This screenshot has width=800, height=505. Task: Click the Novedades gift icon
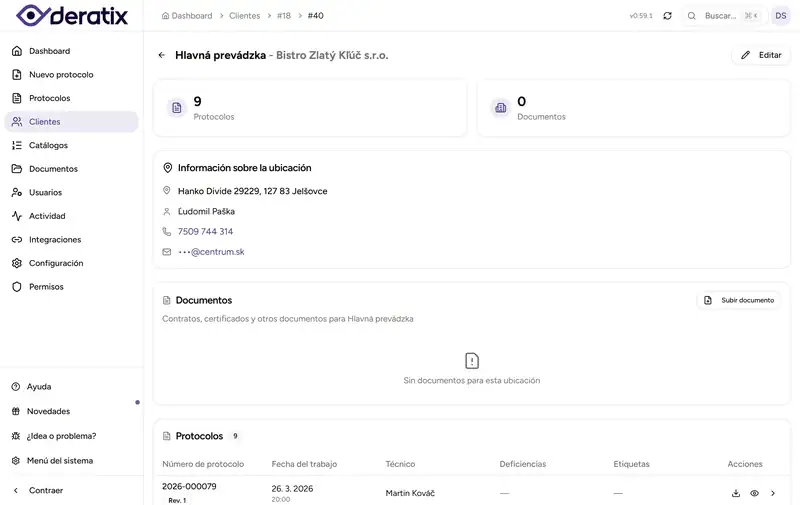click(16, 411)
